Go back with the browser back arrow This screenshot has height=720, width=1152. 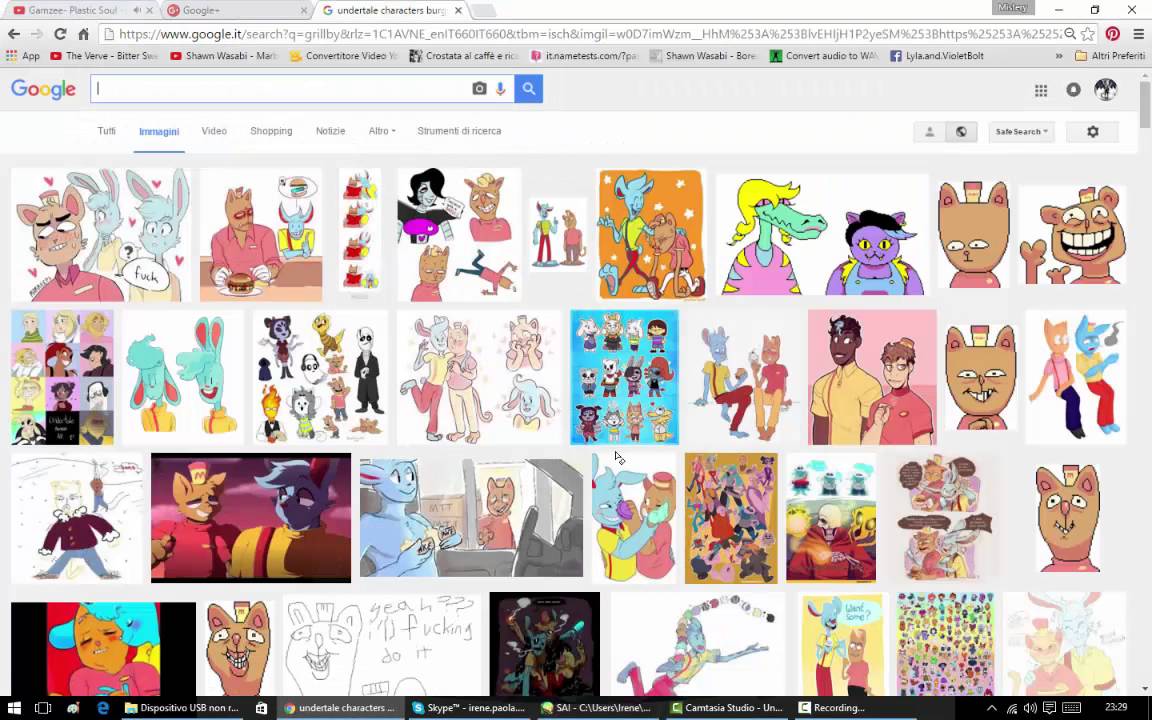pyautogui.click(x=14, y=34)
